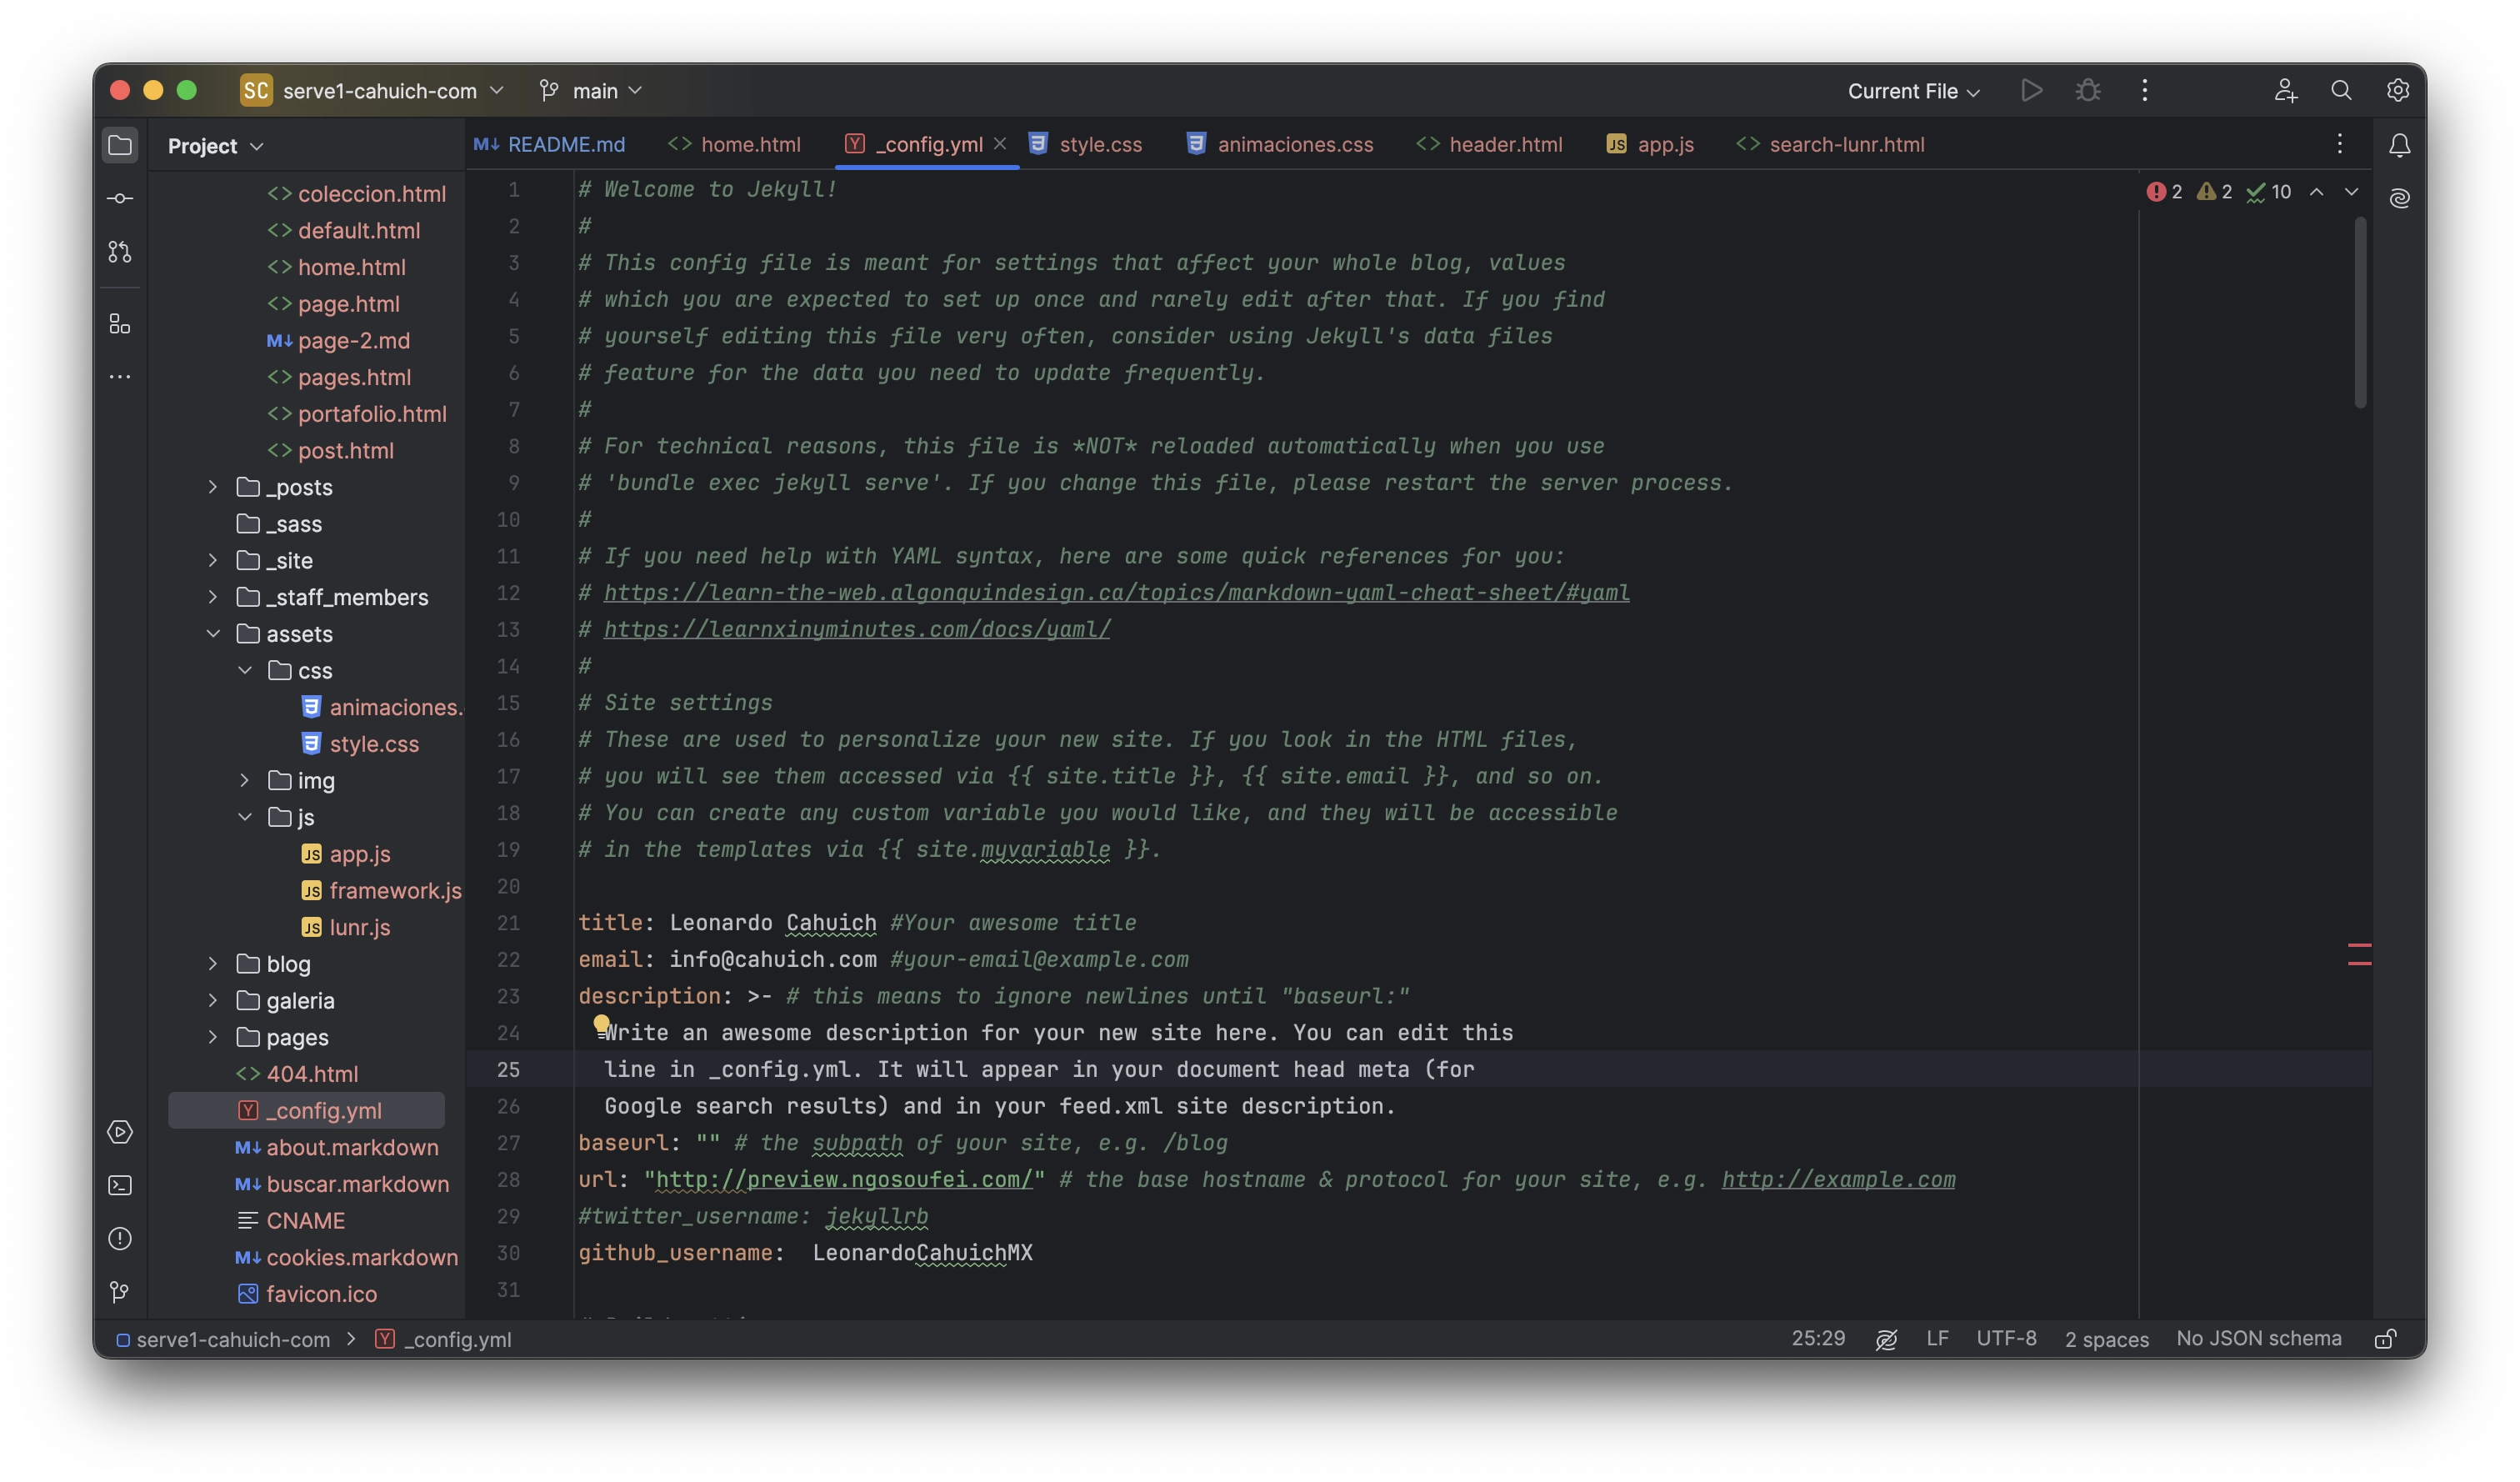The image size is (2520, 1482).
Task: Open the Terminal tool window
Action: tap(120, 1185)
